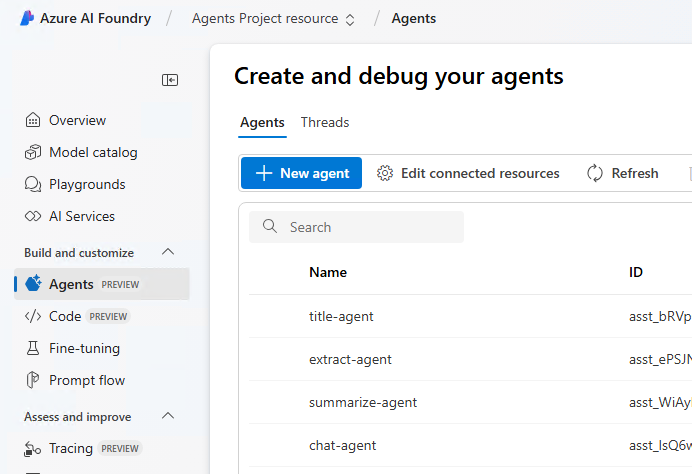Click the Azure AI Foundry breadcrumb link
The image size is (692, 474).
tap(95, 19)
